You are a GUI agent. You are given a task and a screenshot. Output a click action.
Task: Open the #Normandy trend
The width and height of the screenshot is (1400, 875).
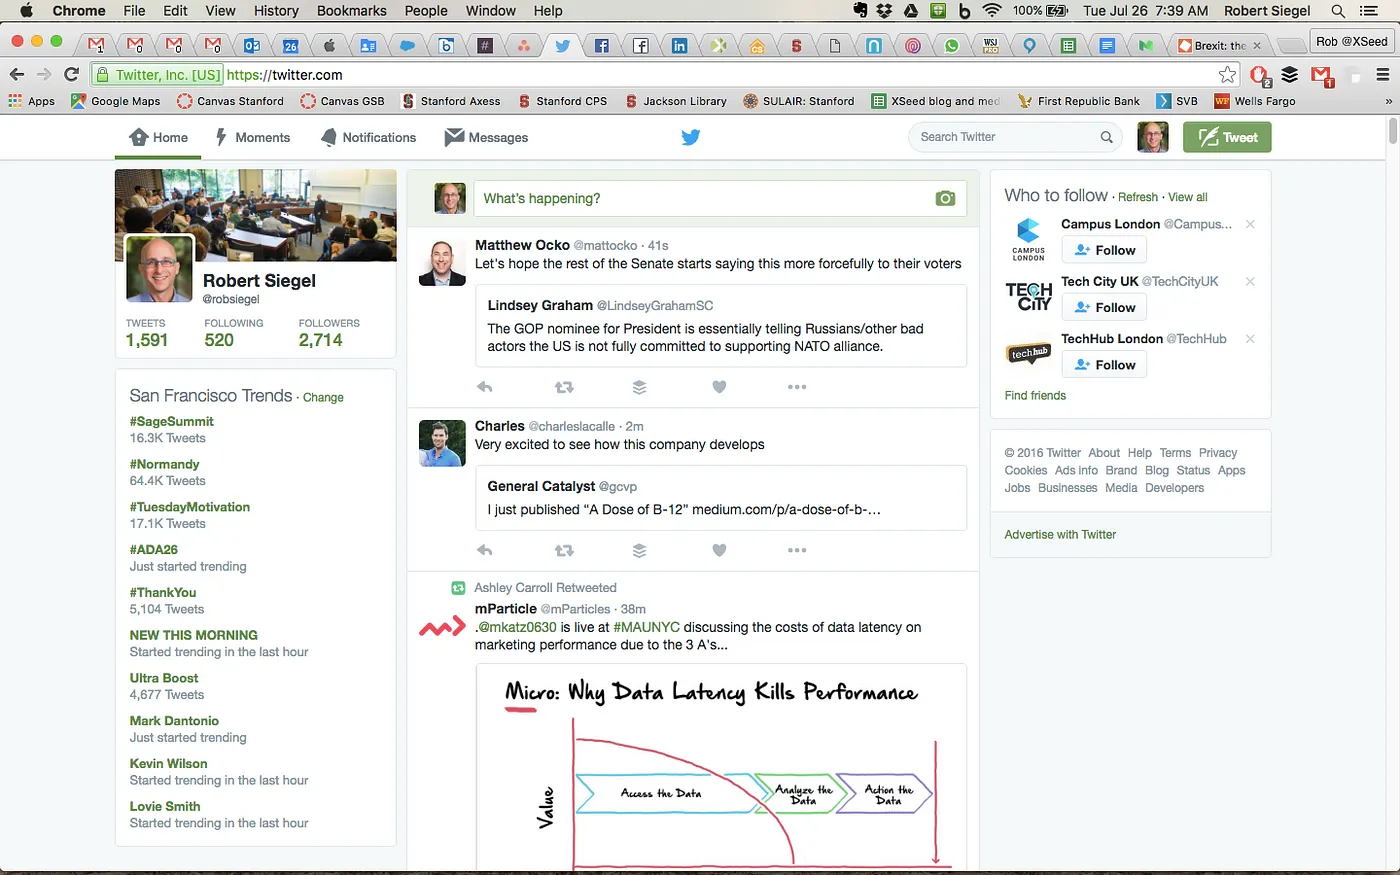164,464
